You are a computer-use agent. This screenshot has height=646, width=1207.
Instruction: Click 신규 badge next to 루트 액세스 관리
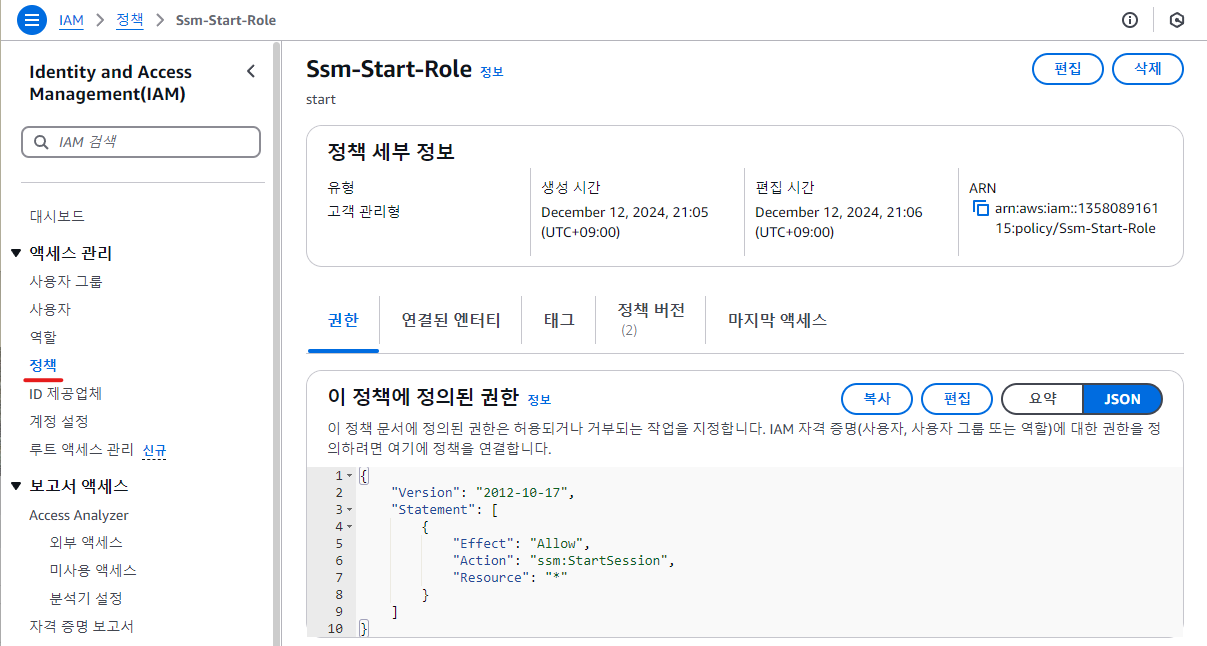coord(154,450)
